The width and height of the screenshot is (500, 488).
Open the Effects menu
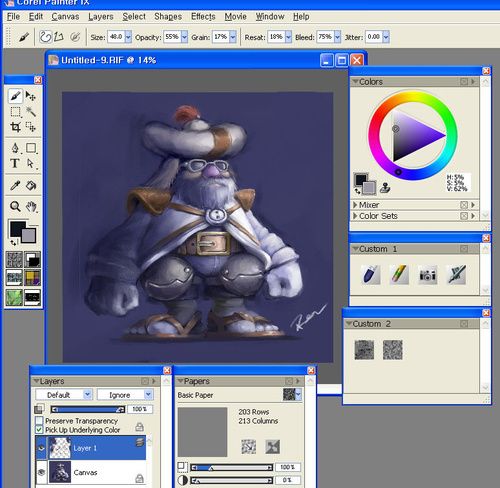[x=203, y=16]
